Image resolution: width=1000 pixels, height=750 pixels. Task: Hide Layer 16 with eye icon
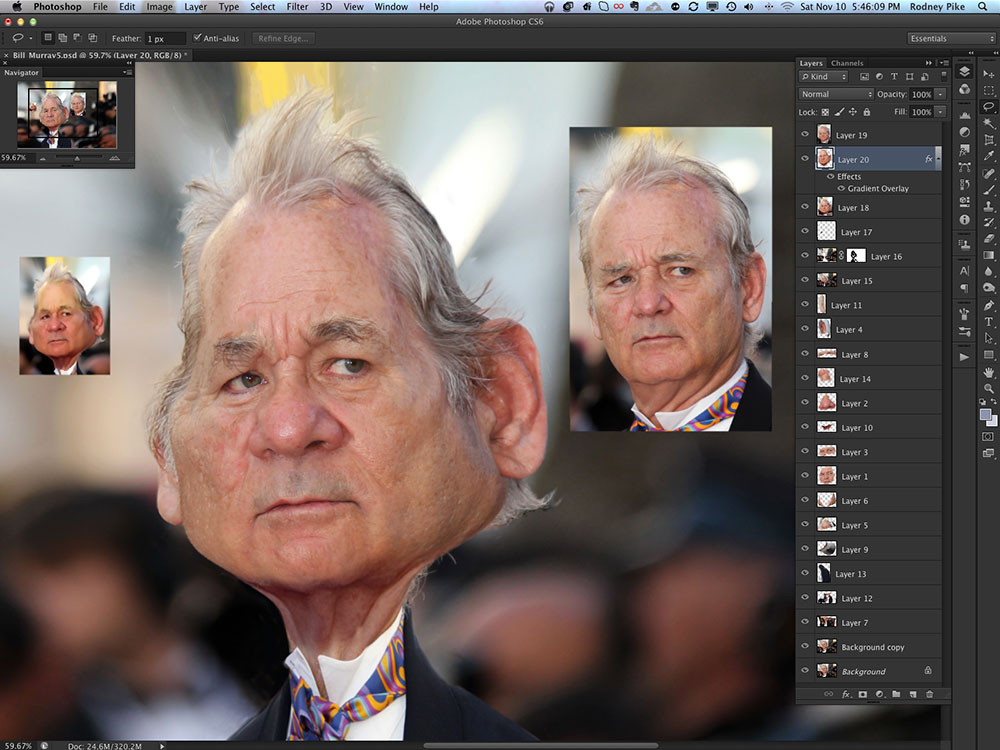click(x=805, y=256)
